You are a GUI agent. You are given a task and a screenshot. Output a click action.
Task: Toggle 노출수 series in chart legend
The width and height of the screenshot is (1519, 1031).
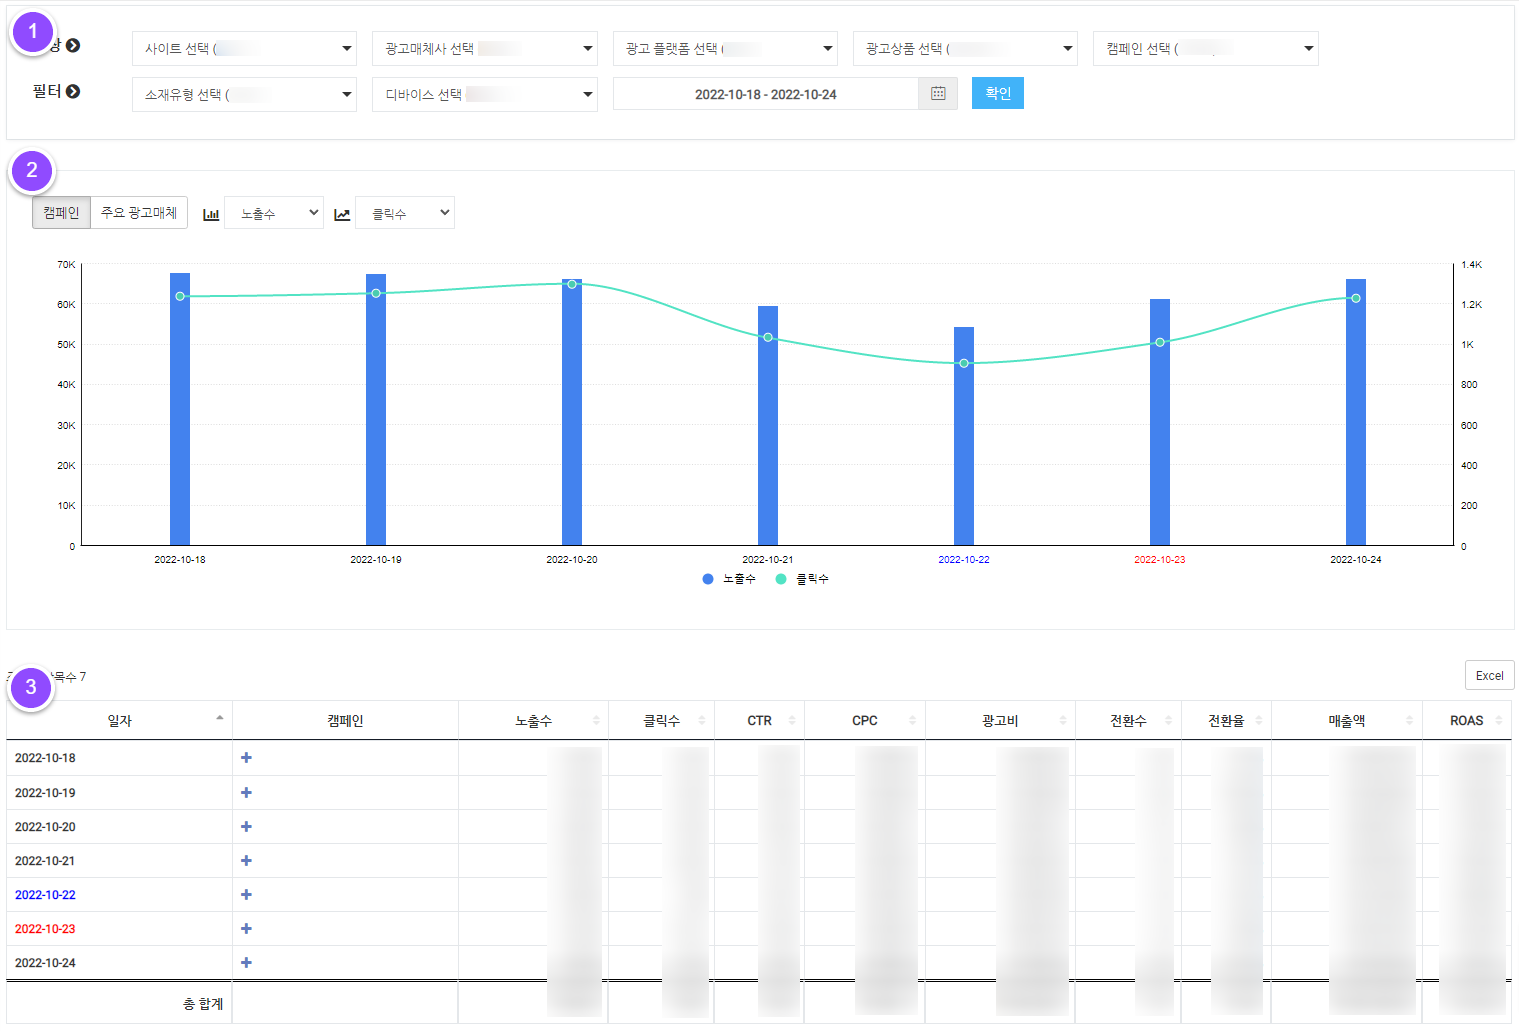tap(729, 579)
